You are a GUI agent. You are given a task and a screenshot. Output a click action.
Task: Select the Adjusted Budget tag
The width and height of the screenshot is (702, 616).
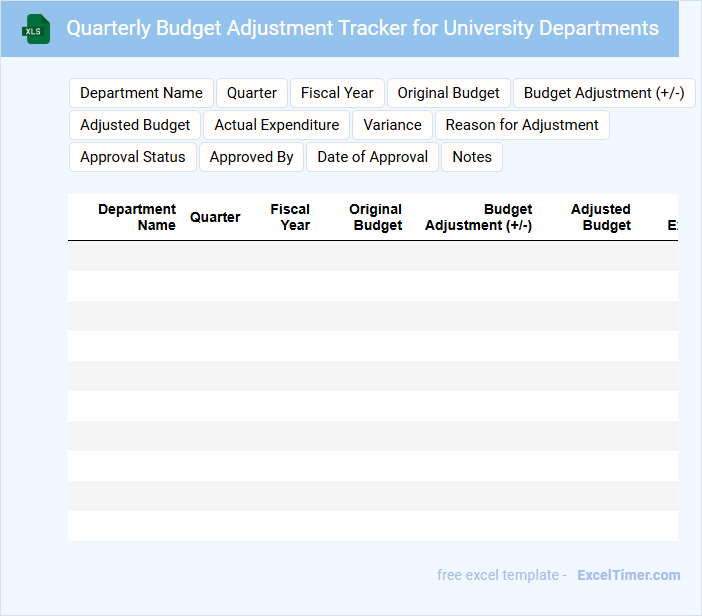coord(135,125)
